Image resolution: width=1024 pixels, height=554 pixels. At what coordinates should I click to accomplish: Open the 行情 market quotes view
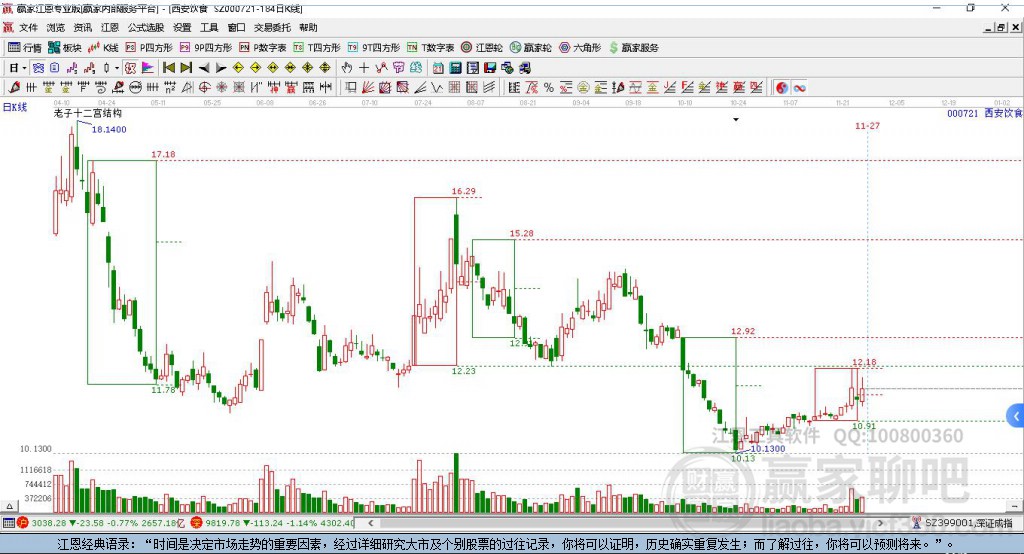25,48
